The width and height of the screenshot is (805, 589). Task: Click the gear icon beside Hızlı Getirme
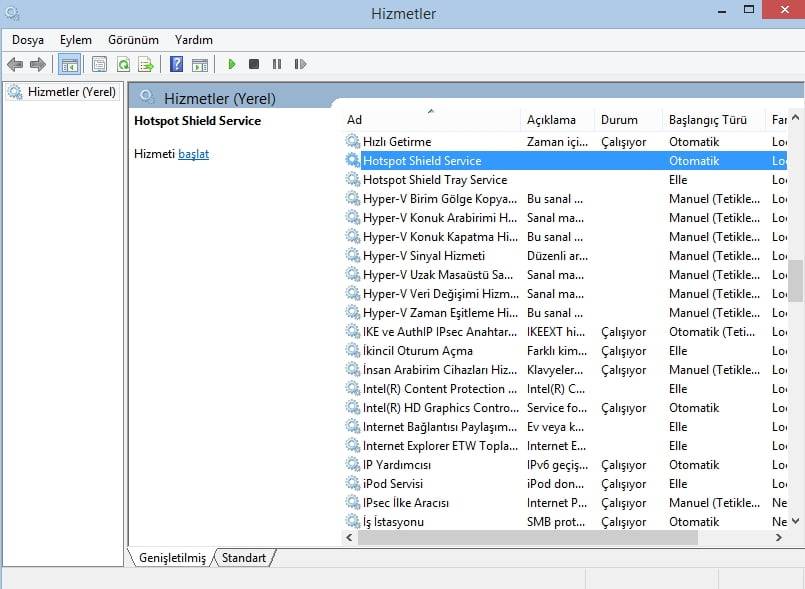click(352, 141)
